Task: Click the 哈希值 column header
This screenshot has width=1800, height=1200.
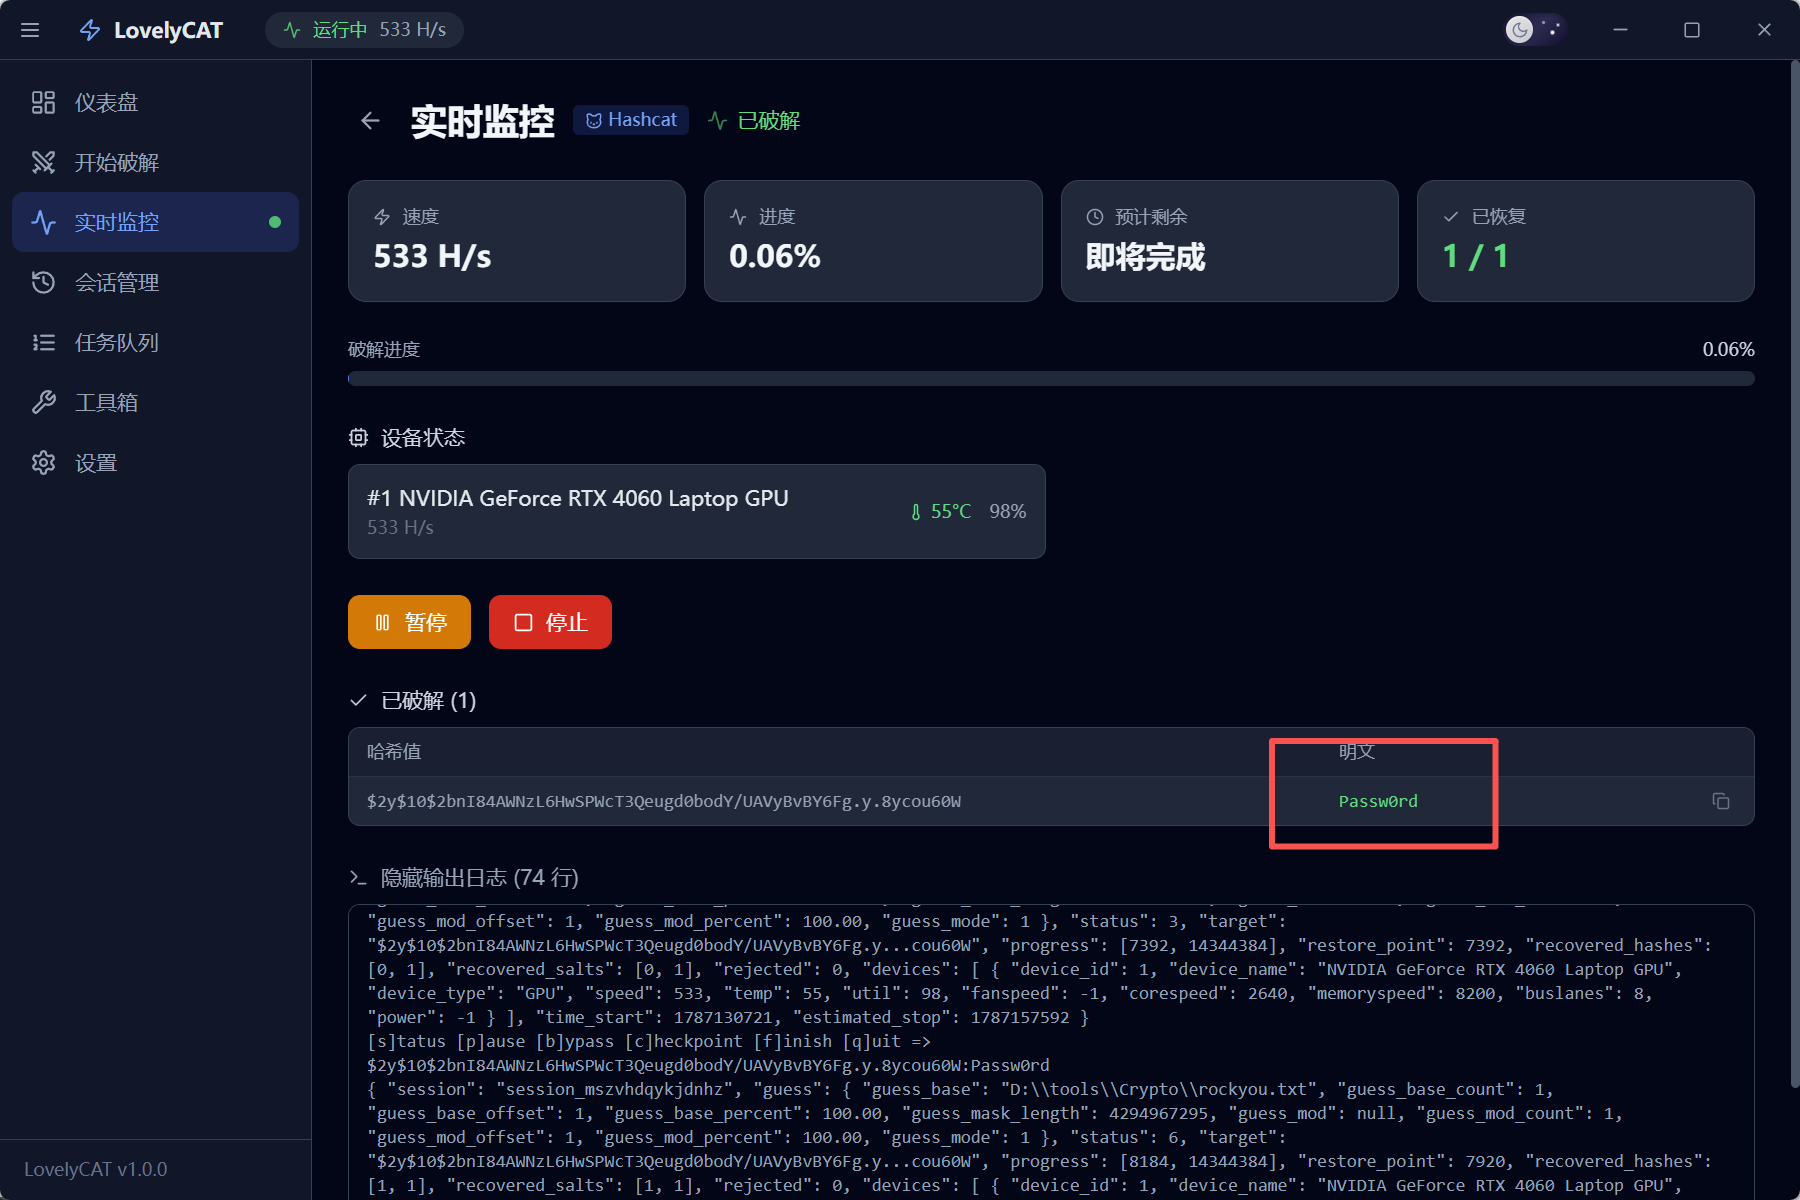Action: pyautogui.click(x=394, y=751)
